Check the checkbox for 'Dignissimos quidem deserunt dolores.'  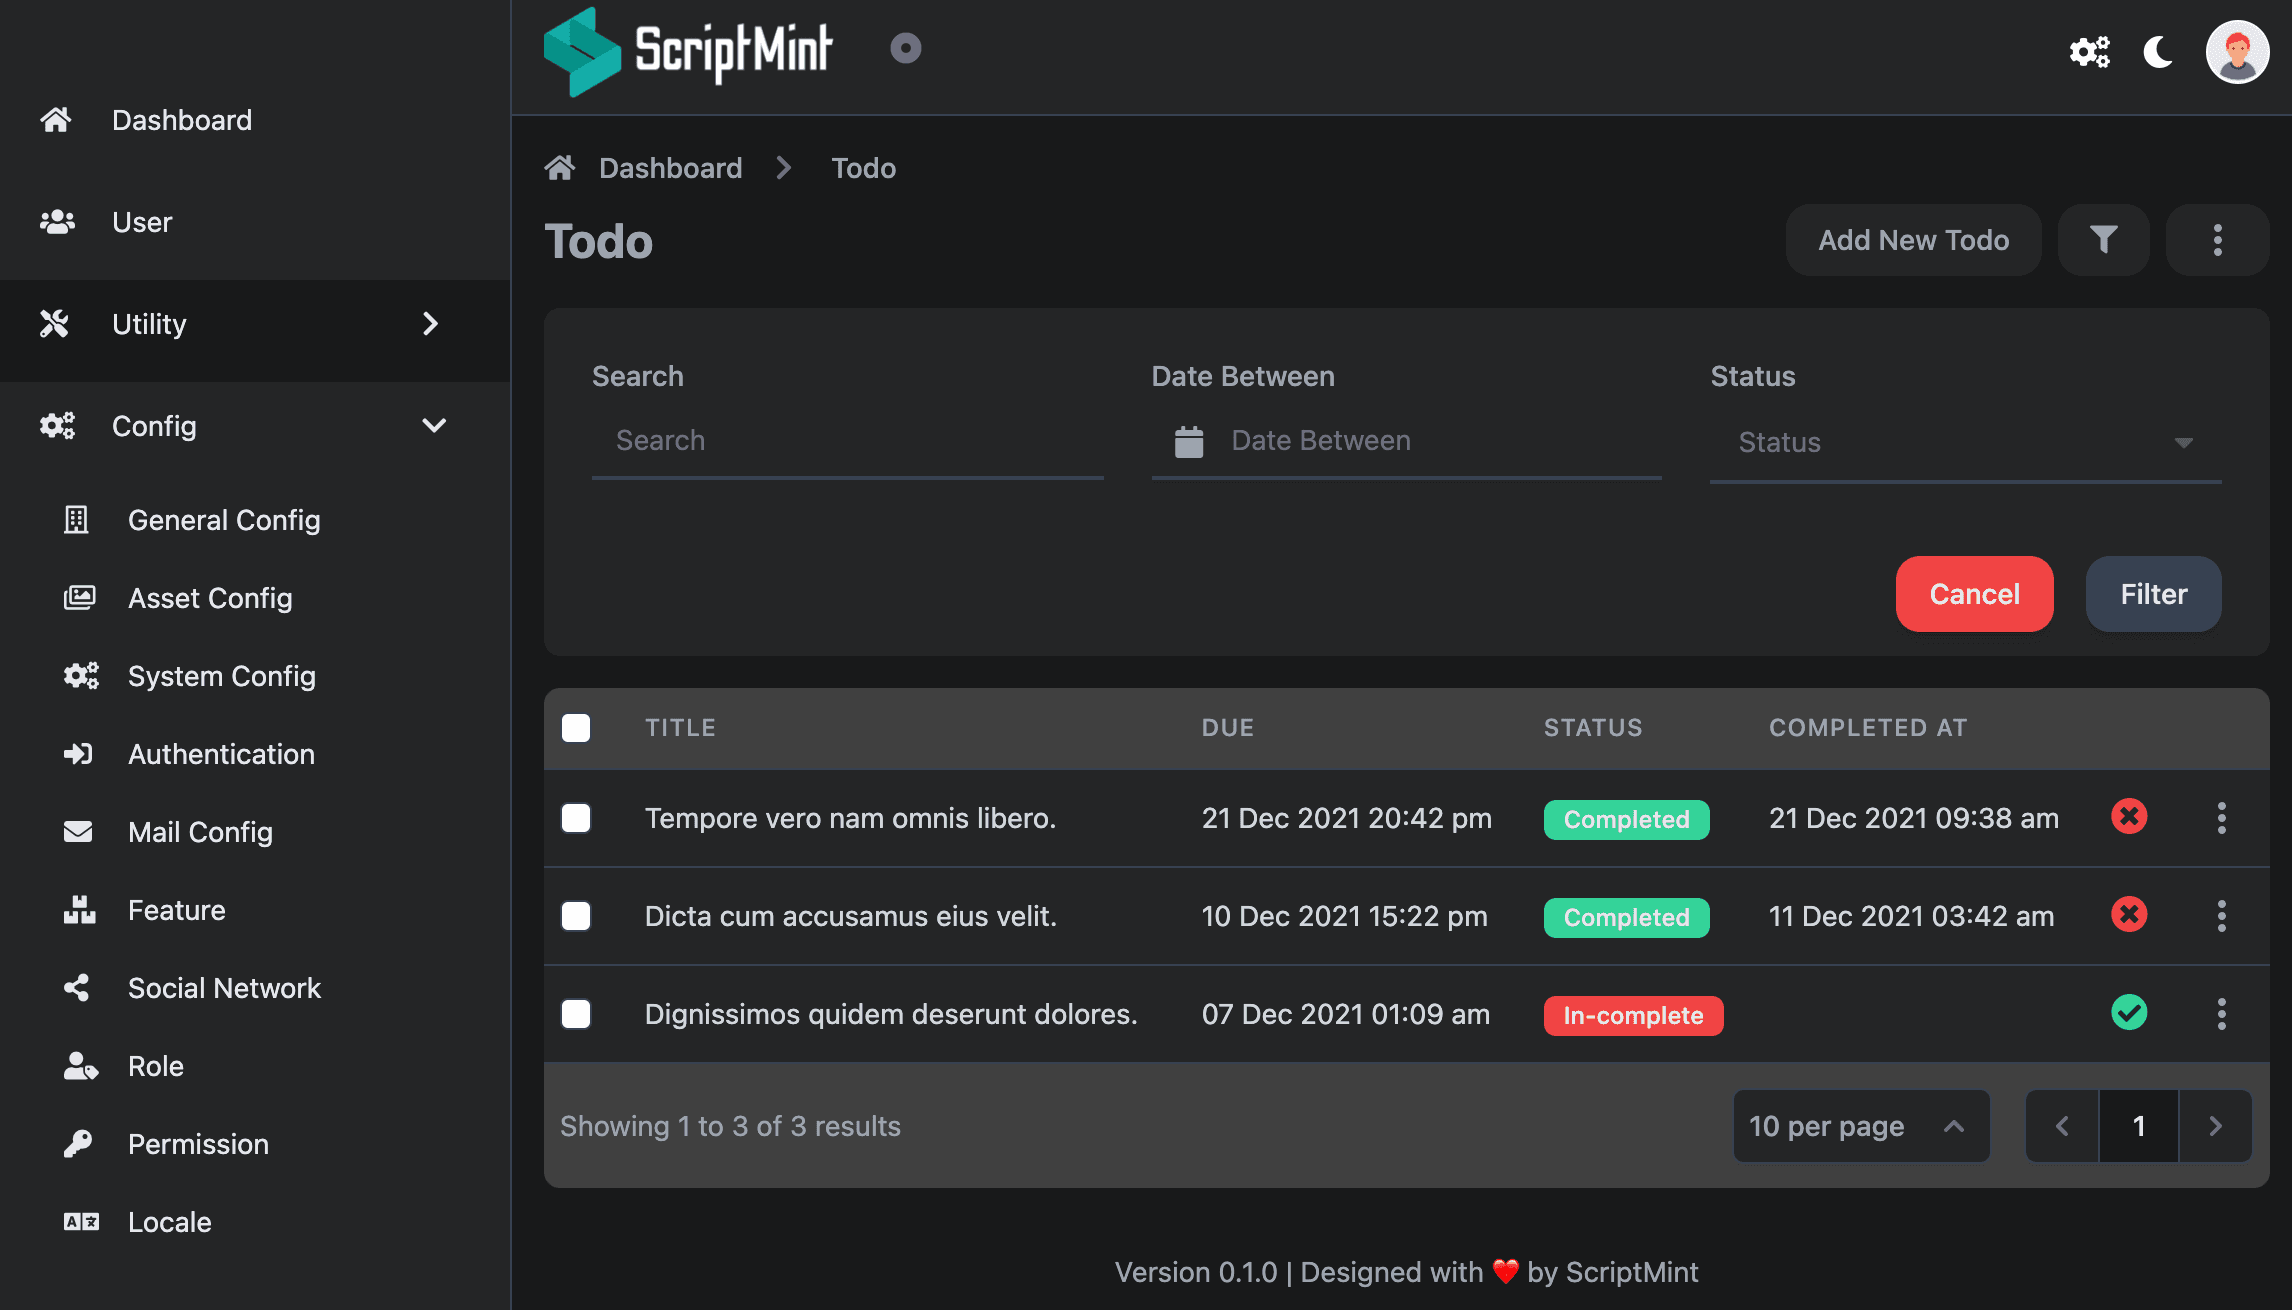[576, 1014]
